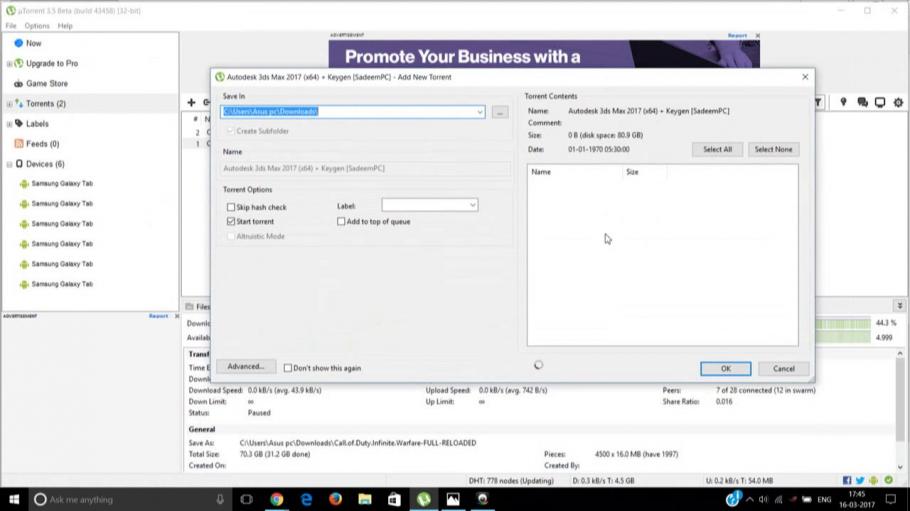The width and height of the screenshot is (910, 511).
Task: Open the uTorrent preferences gear icon
Action: (x=898, y=102)
